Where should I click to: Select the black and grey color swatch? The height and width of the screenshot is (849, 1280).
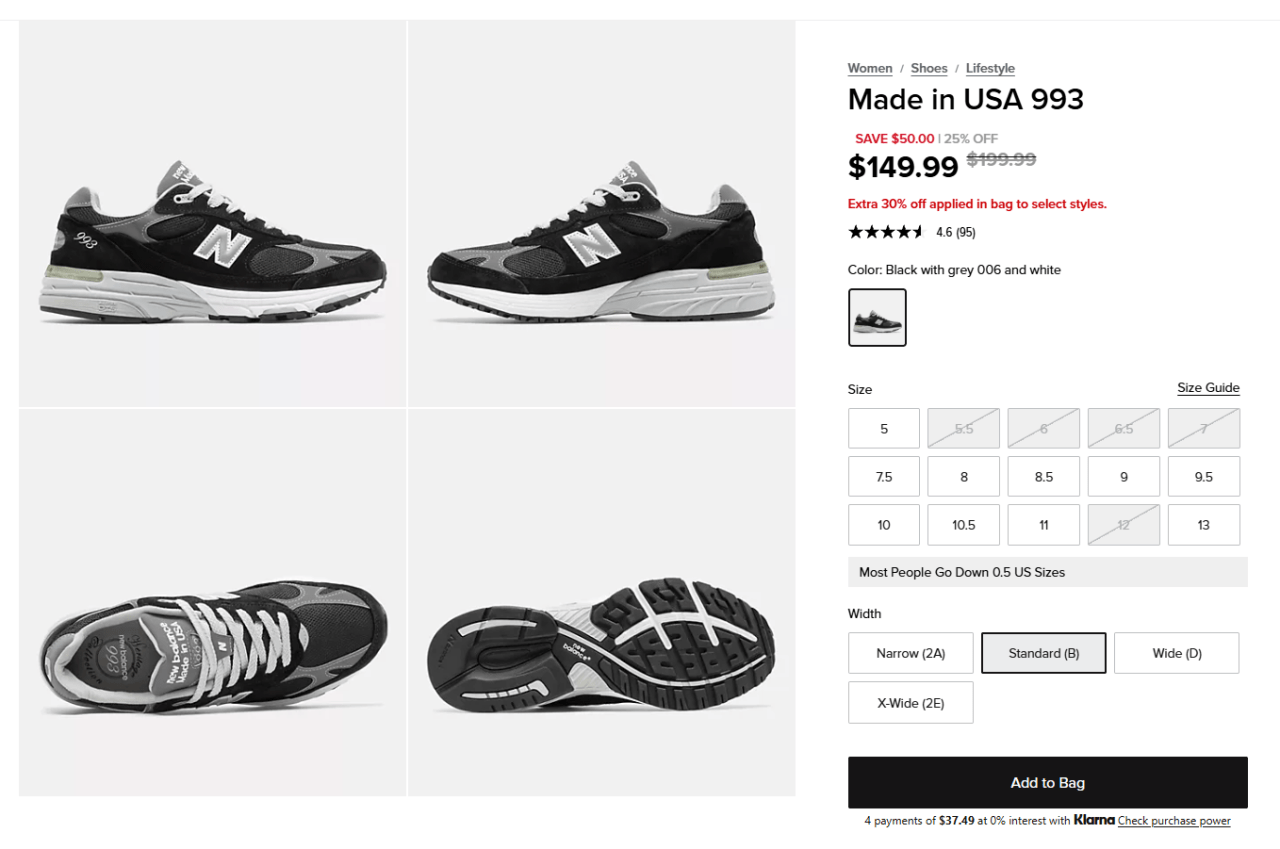tap(877, 317)
